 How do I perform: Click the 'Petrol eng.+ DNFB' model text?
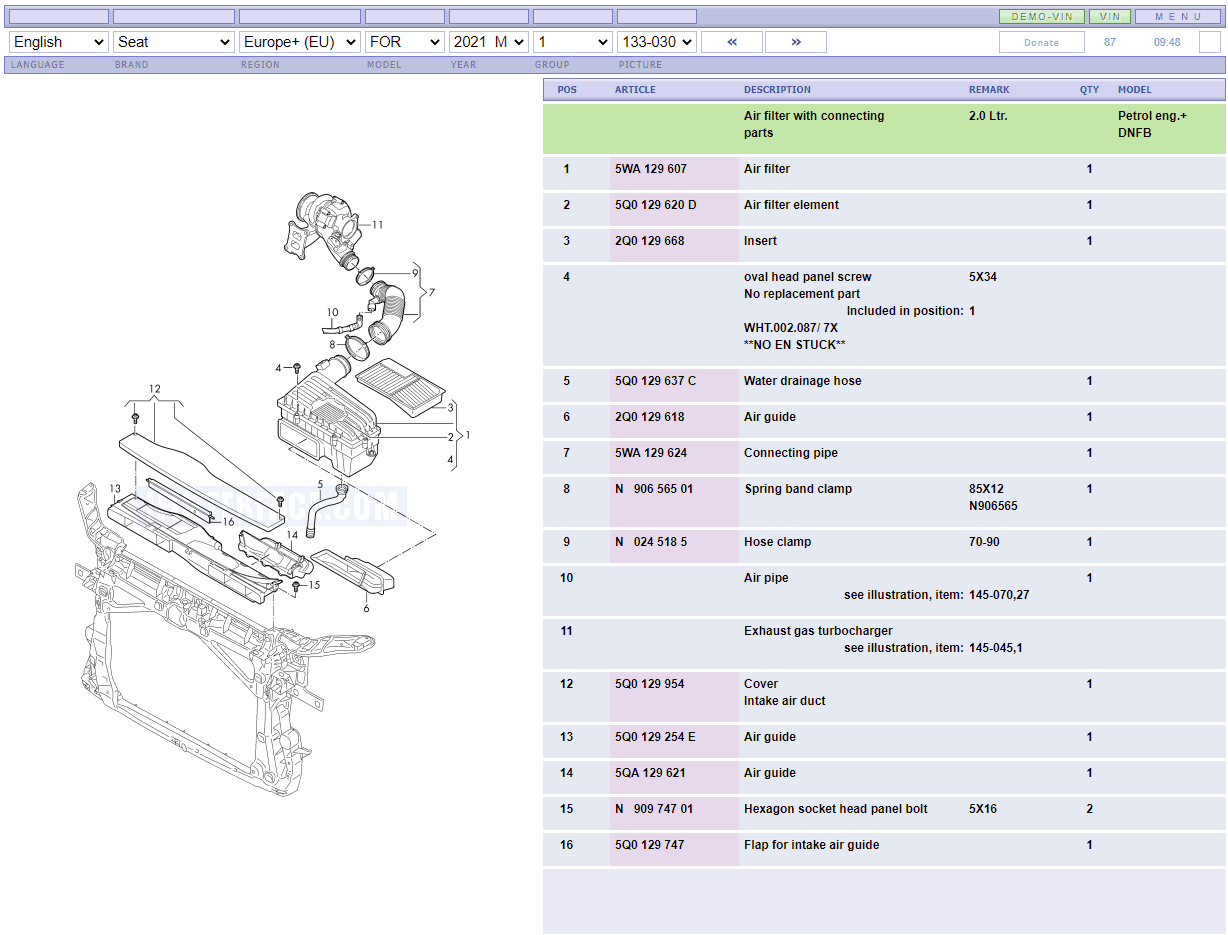point(1152,124)
